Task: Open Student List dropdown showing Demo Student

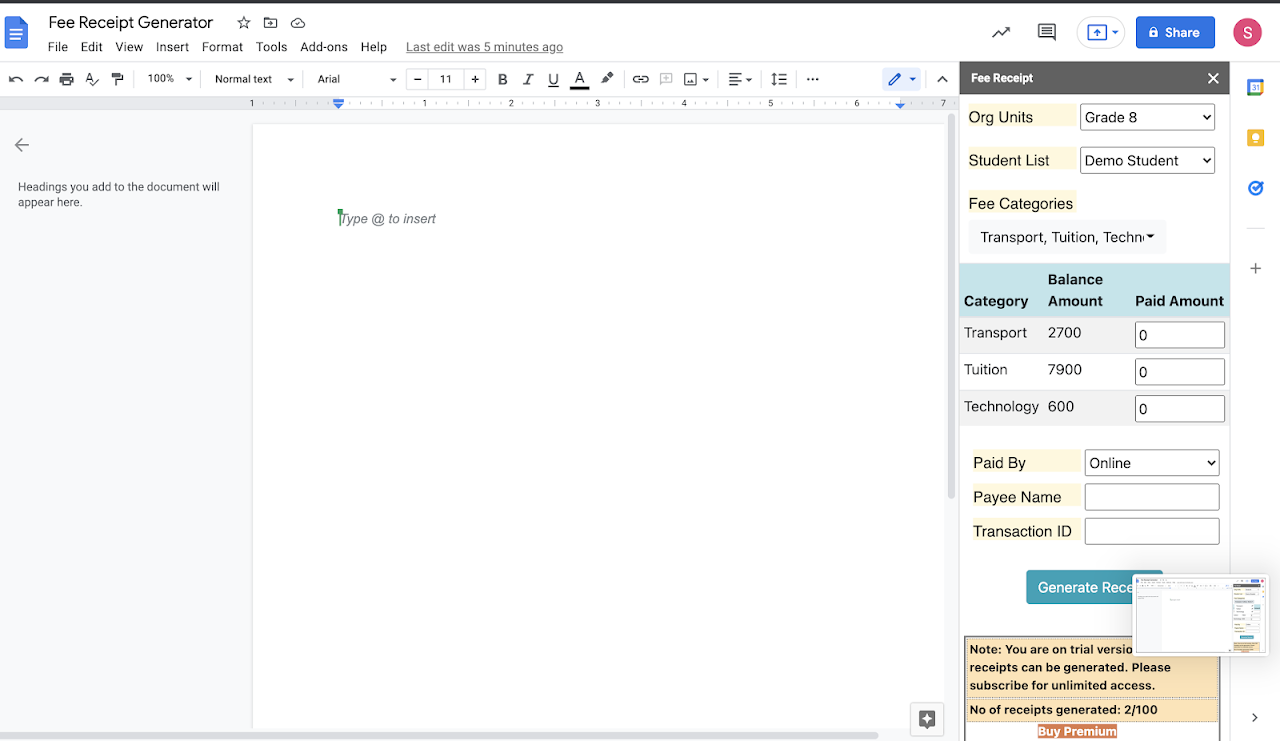Action: pos(1148,160)
